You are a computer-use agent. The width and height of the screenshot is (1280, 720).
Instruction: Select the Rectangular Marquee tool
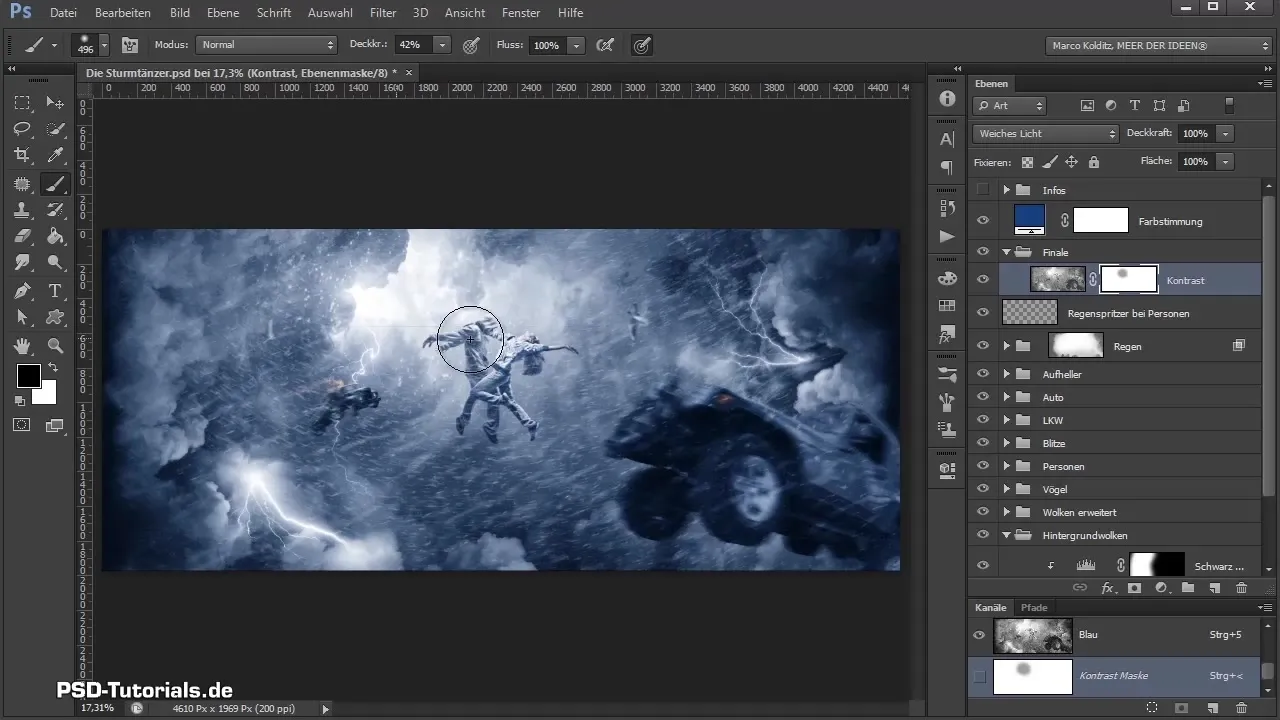[x=23, y=103]
